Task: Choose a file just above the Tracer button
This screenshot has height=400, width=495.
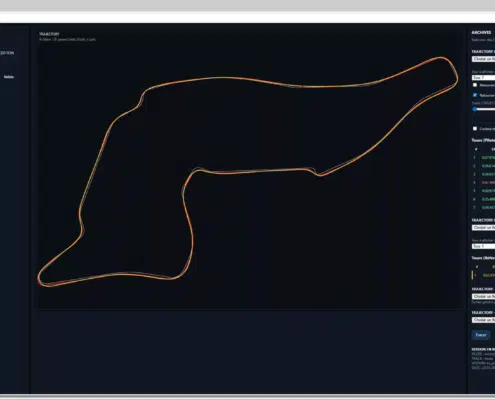Action: pyautogui.click(x=483, y=320)
